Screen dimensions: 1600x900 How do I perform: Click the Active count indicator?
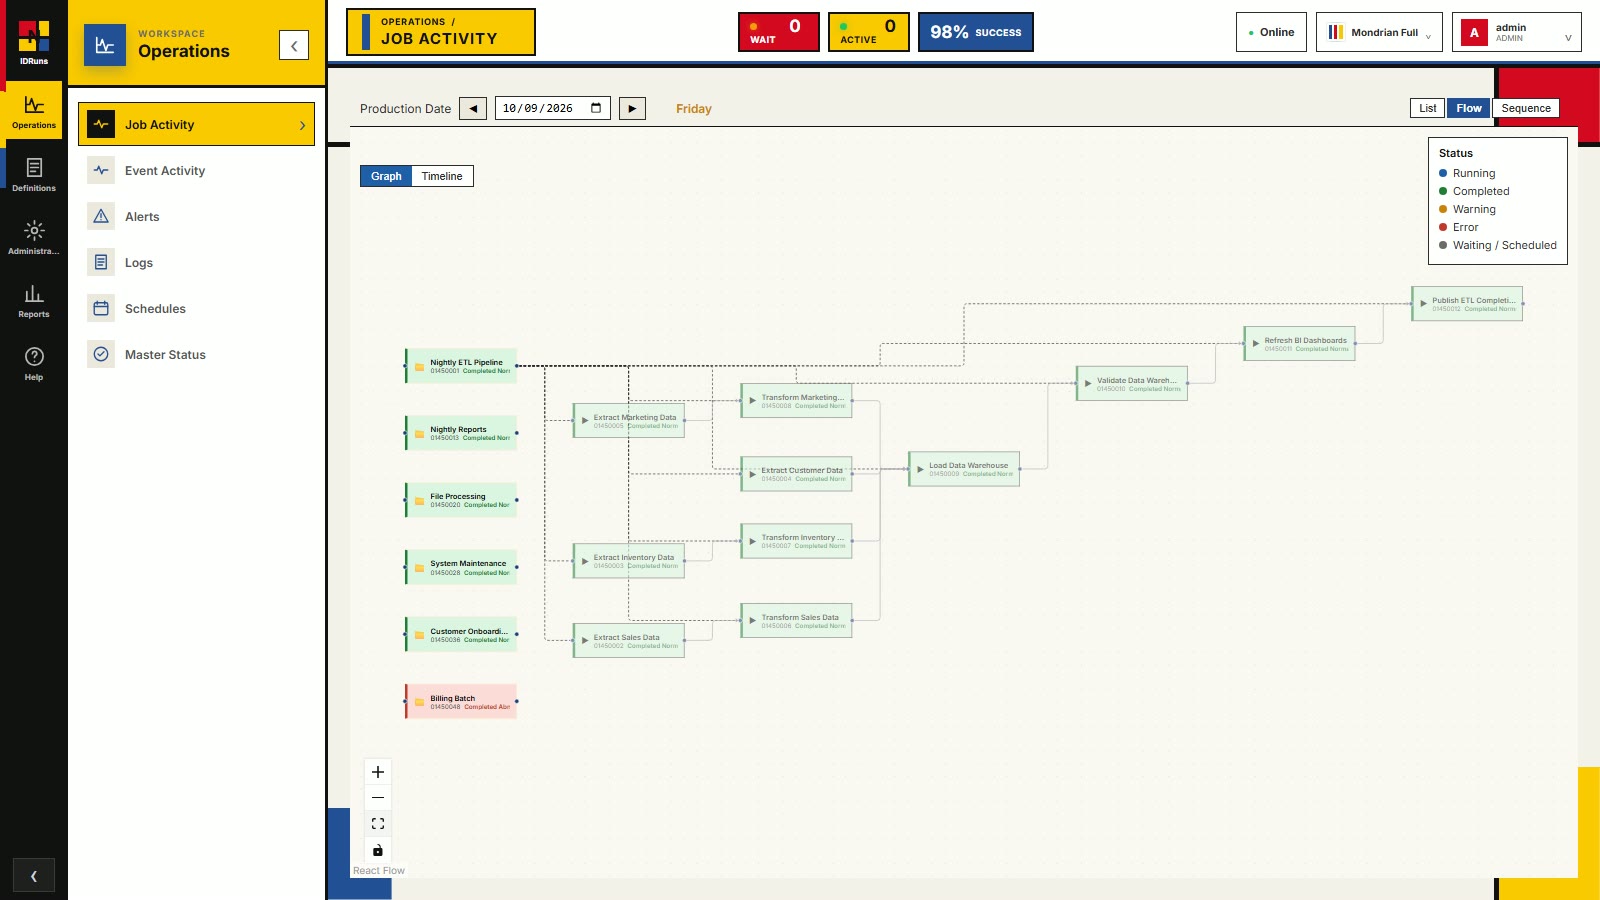(868, 32)
